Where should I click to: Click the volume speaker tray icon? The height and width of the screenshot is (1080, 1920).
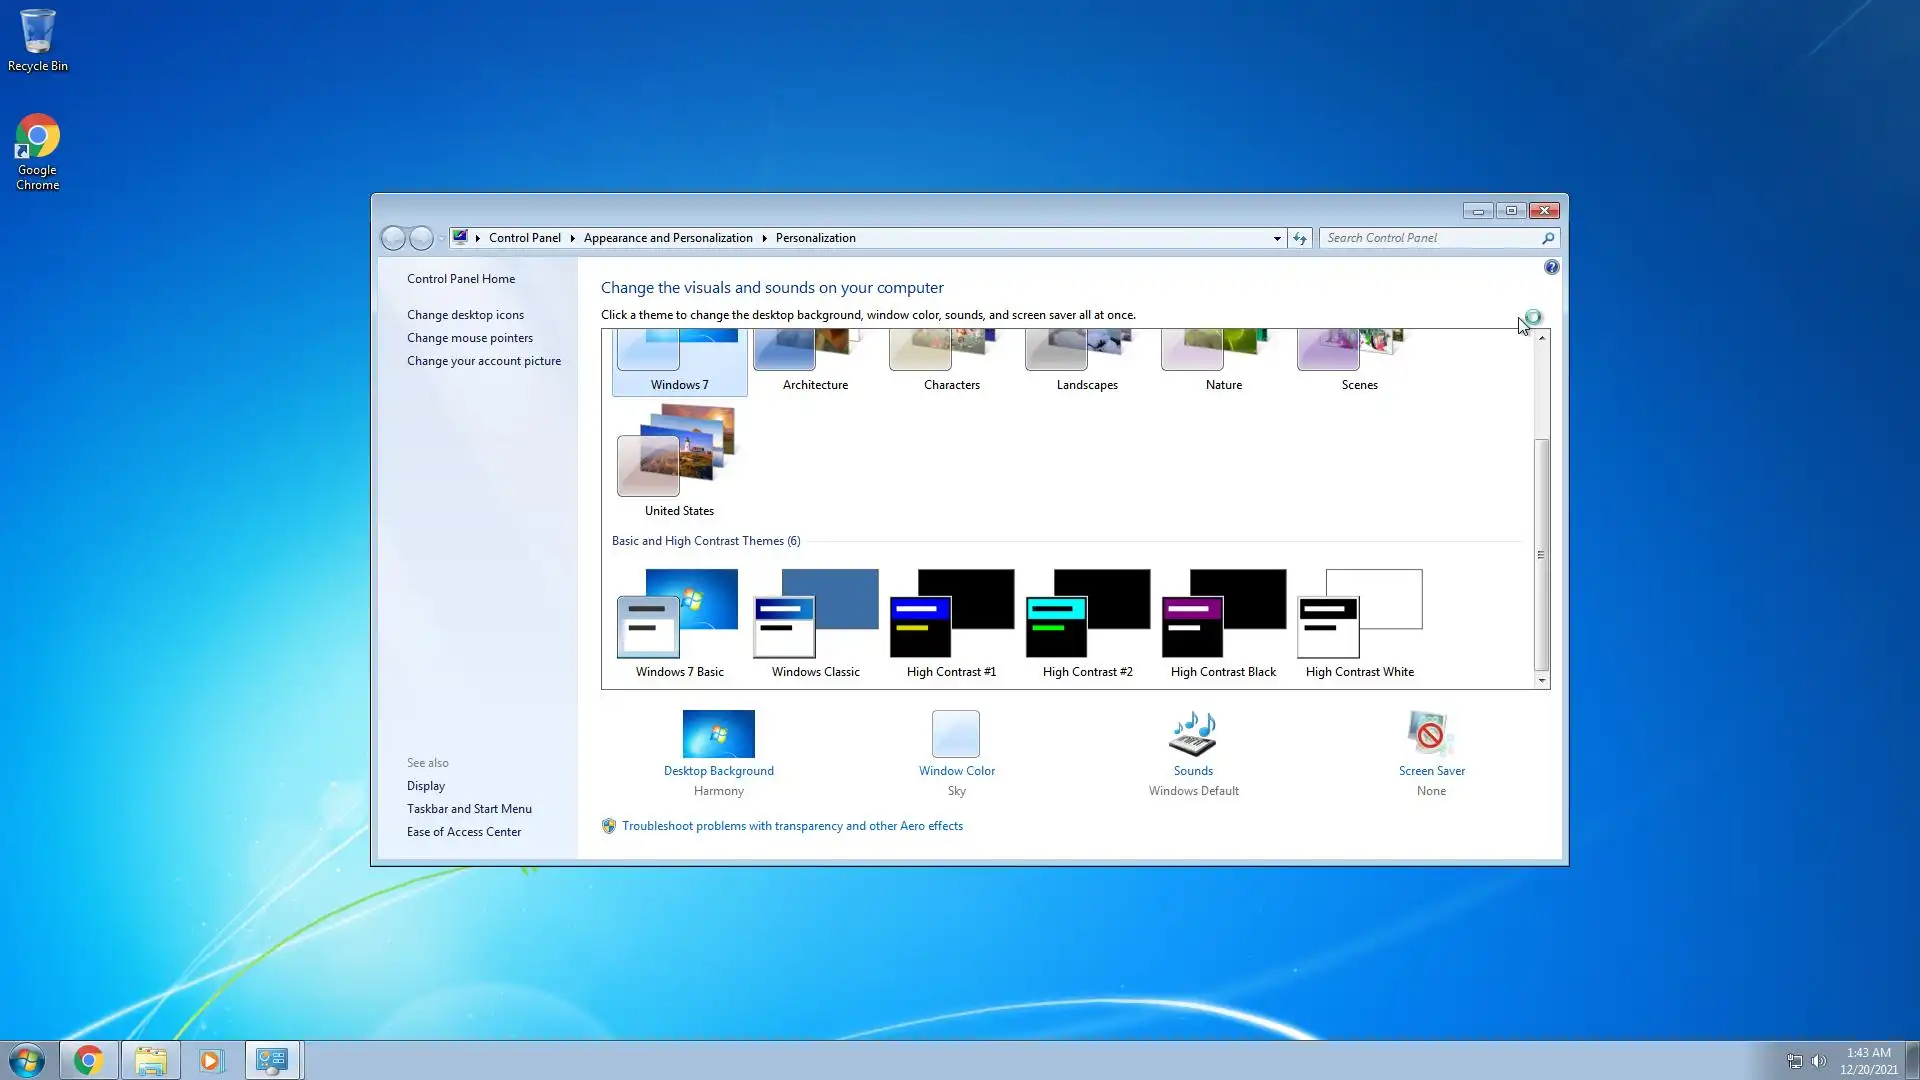click(x=1818, y=1061)
